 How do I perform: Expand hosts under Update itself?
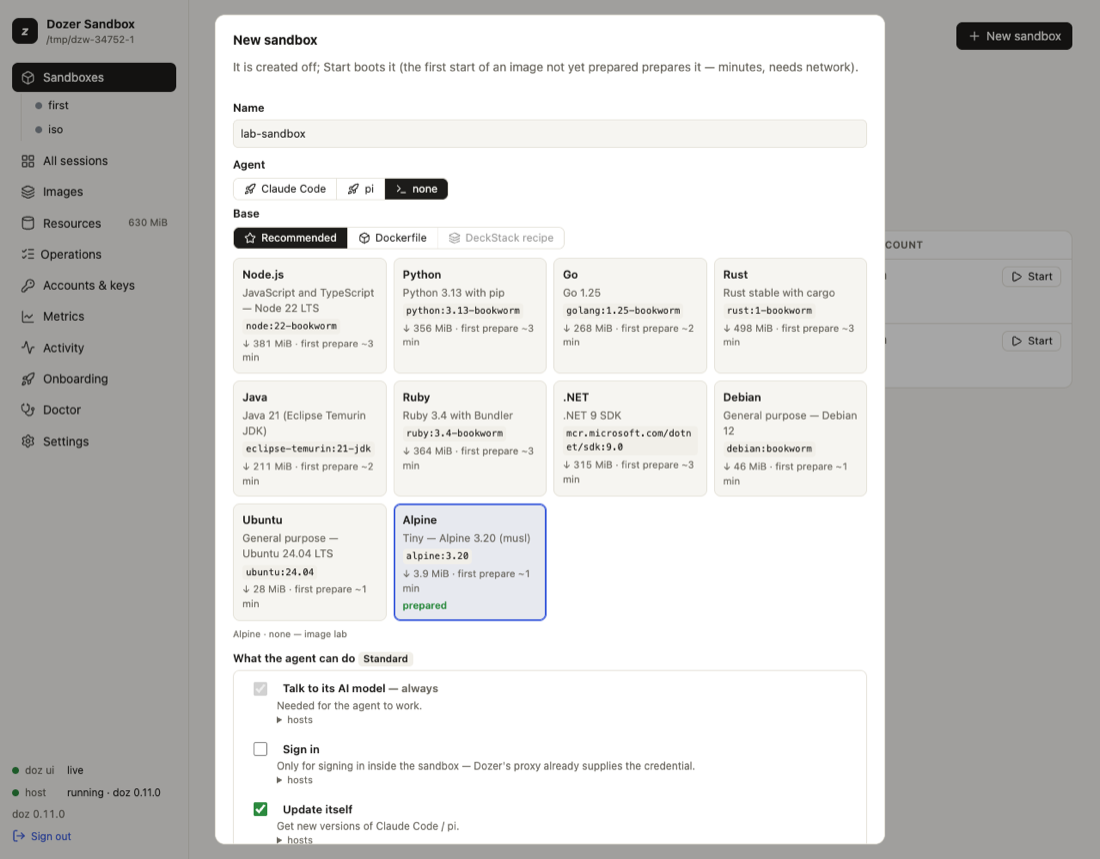(295, 840)
